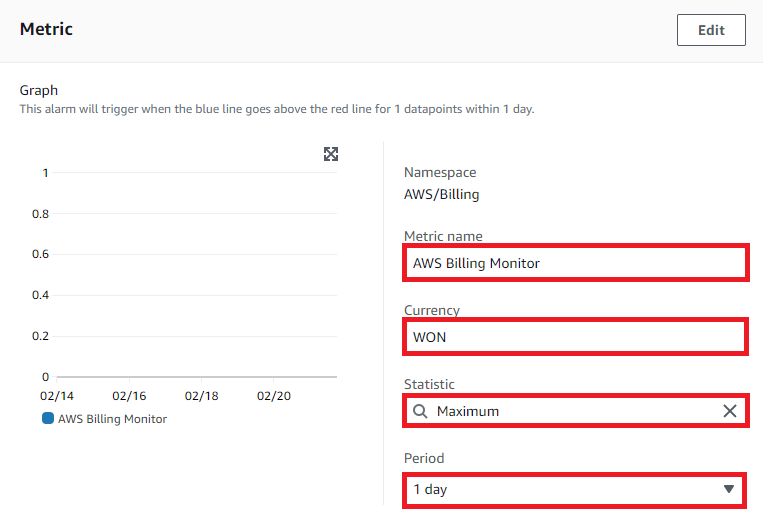Click the Graph label

point(38,90)
